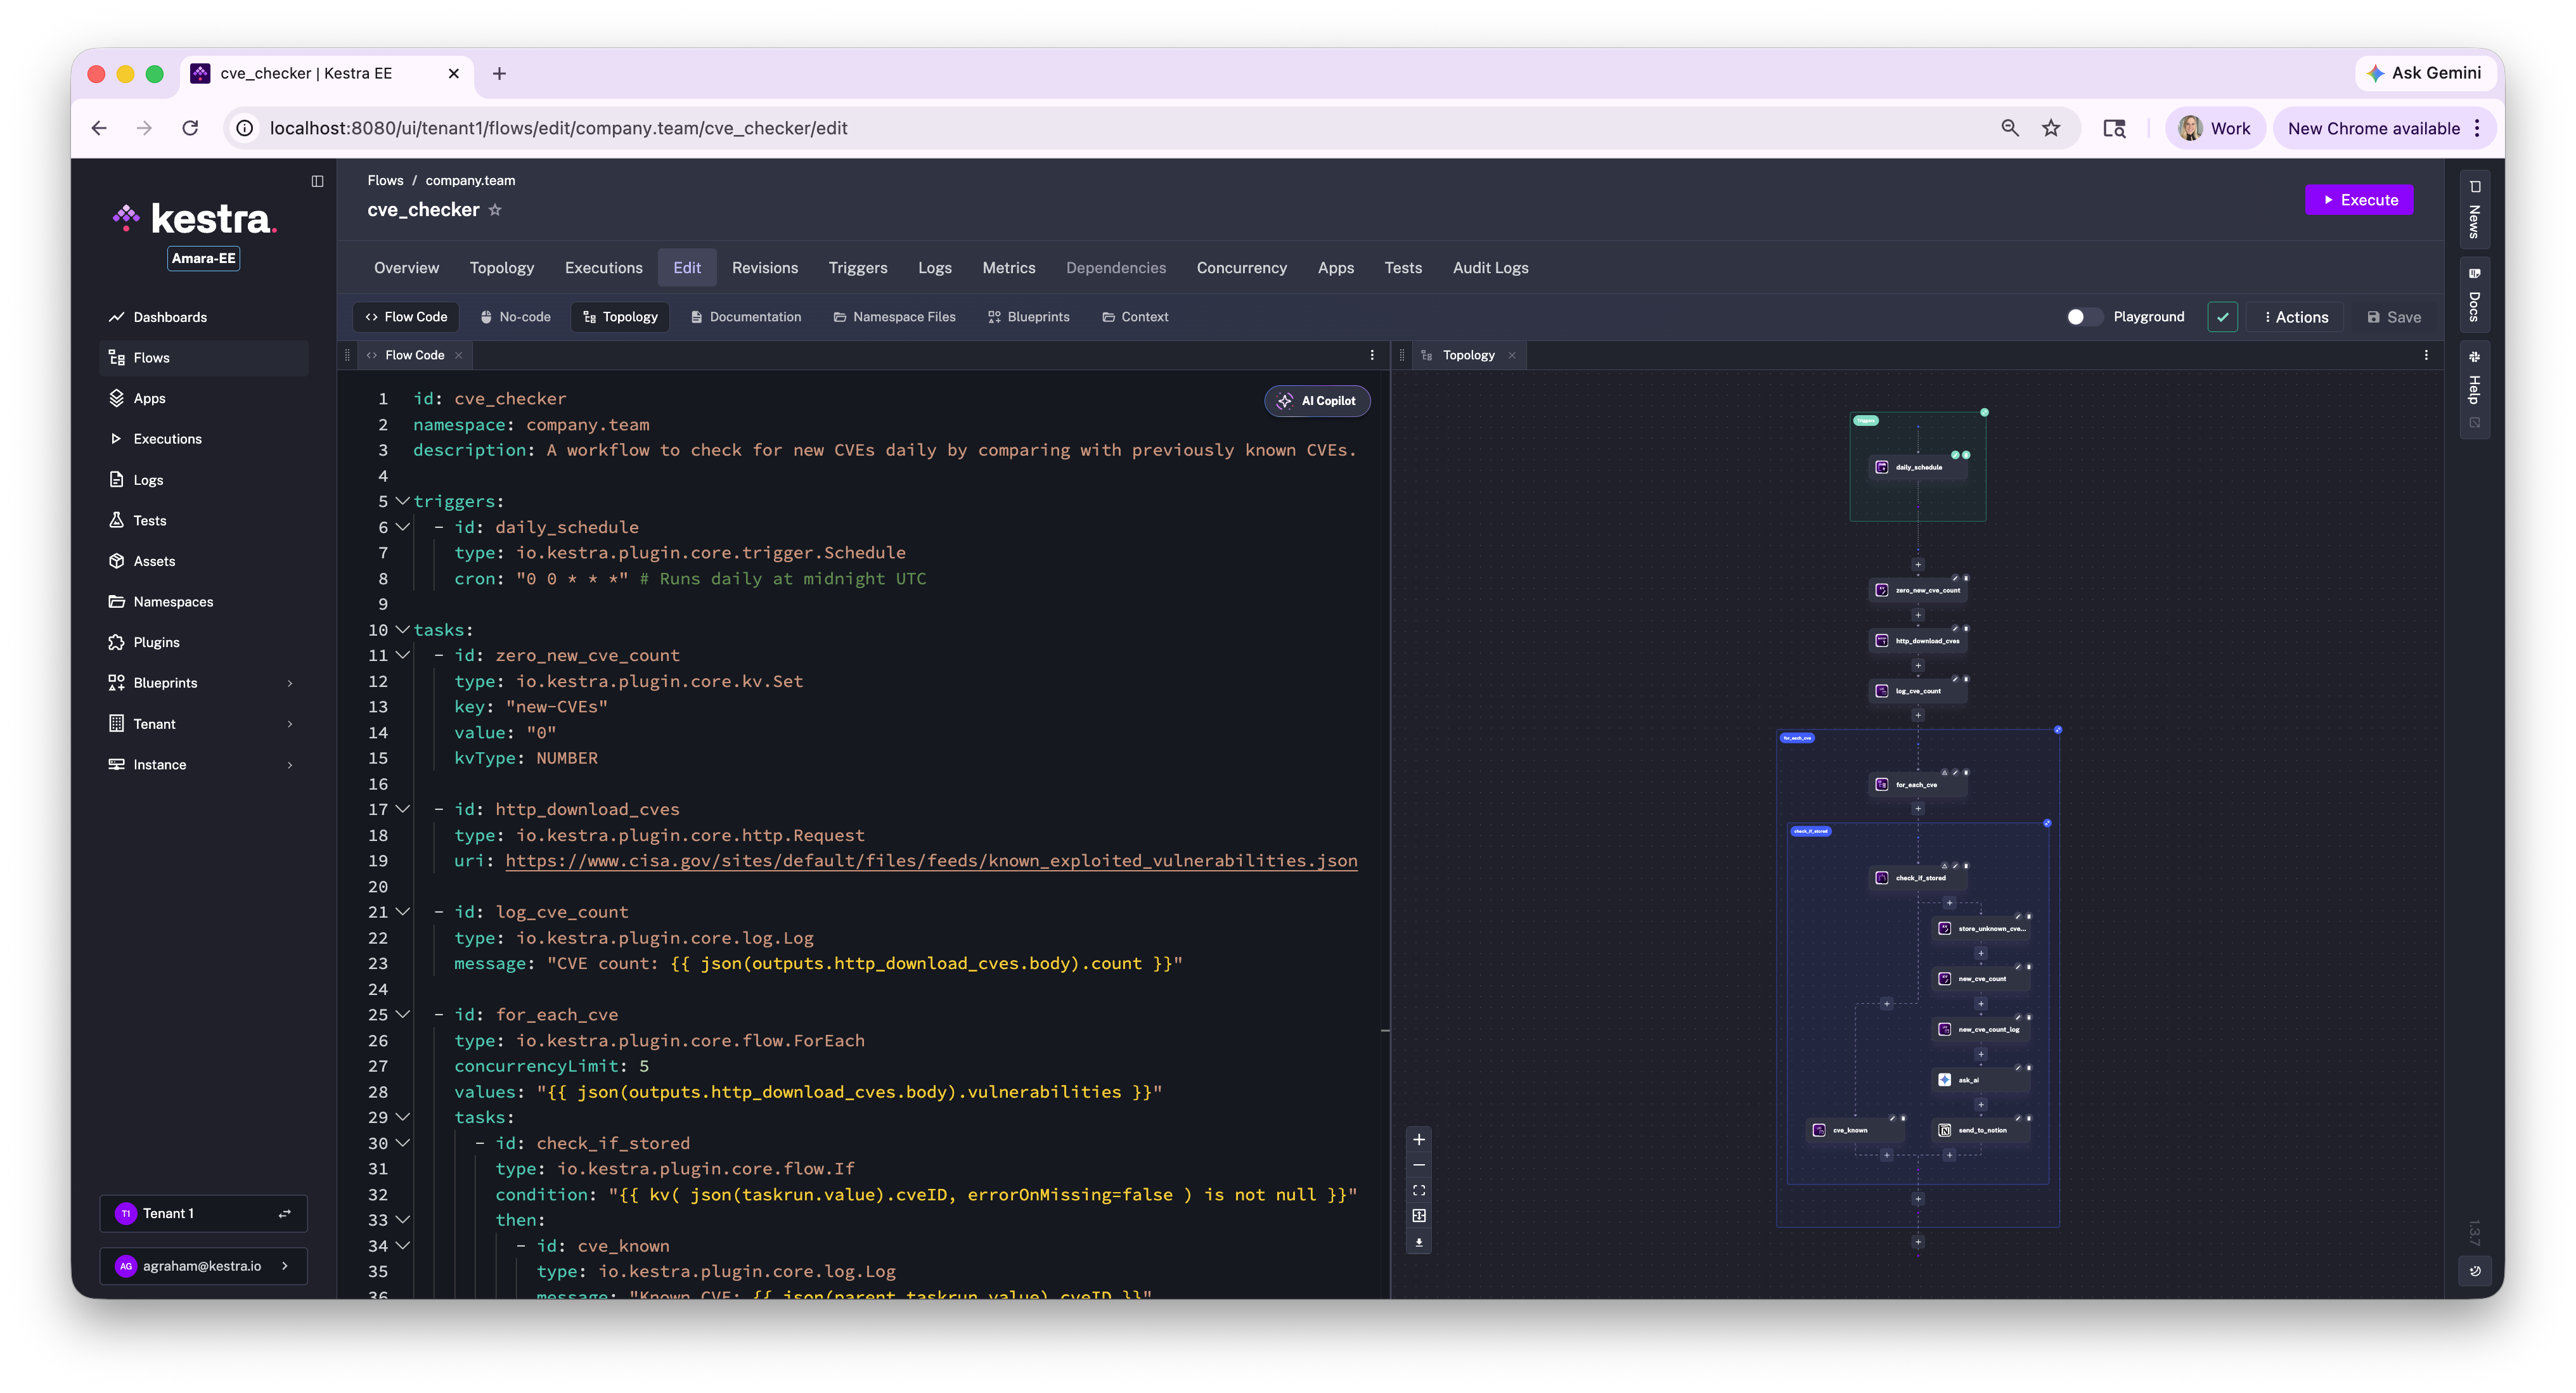The height and width of the screenshot is (1393, 2576).
Task: Open the agraham@kestra.io user menu
Action: 204,1267
